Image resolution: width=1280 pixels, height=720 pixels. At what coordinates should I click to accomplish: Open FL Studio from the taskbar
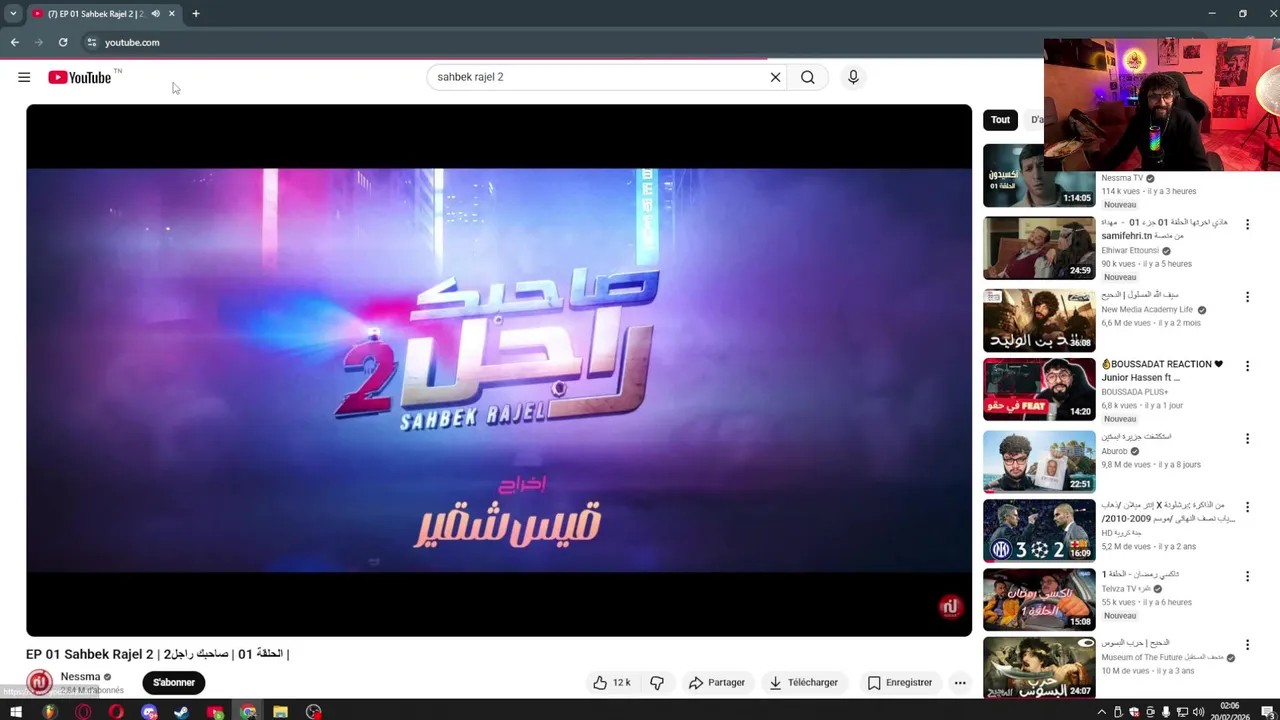coord(49,712)
